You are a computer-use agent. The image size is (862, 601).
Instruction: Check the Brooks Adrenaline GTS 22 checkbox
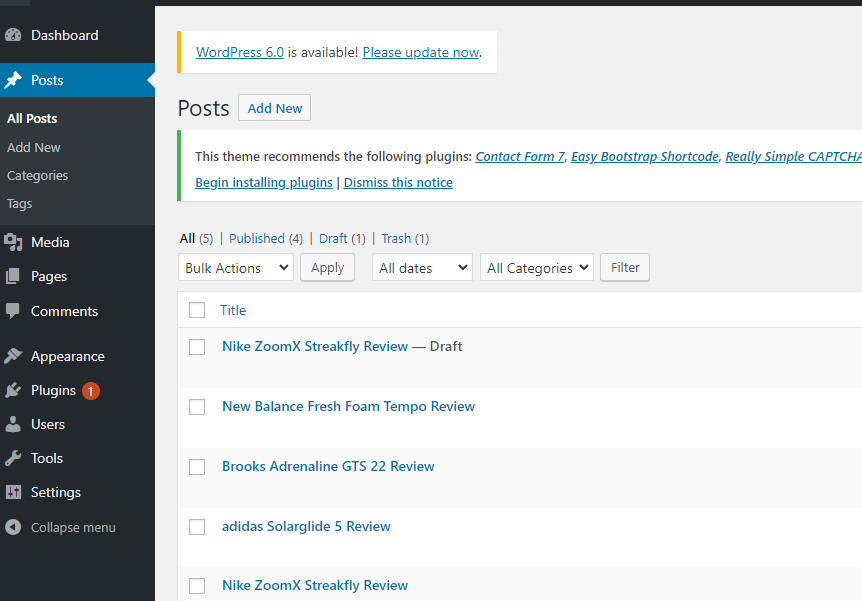pyautogui.click(x=197, y=467)
